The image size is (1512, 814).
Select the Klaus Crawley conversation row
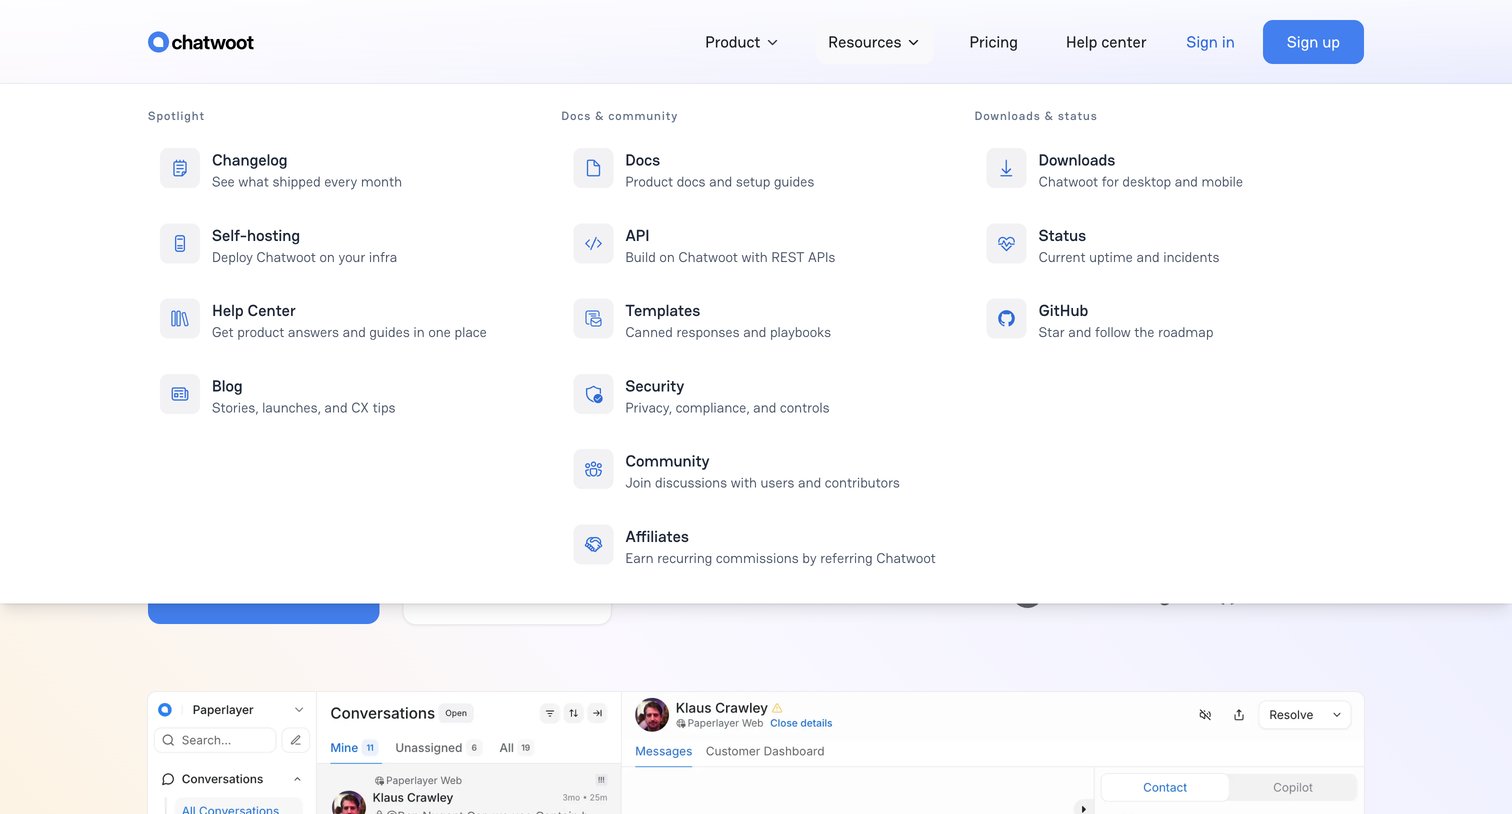click(x=469, y=791)
